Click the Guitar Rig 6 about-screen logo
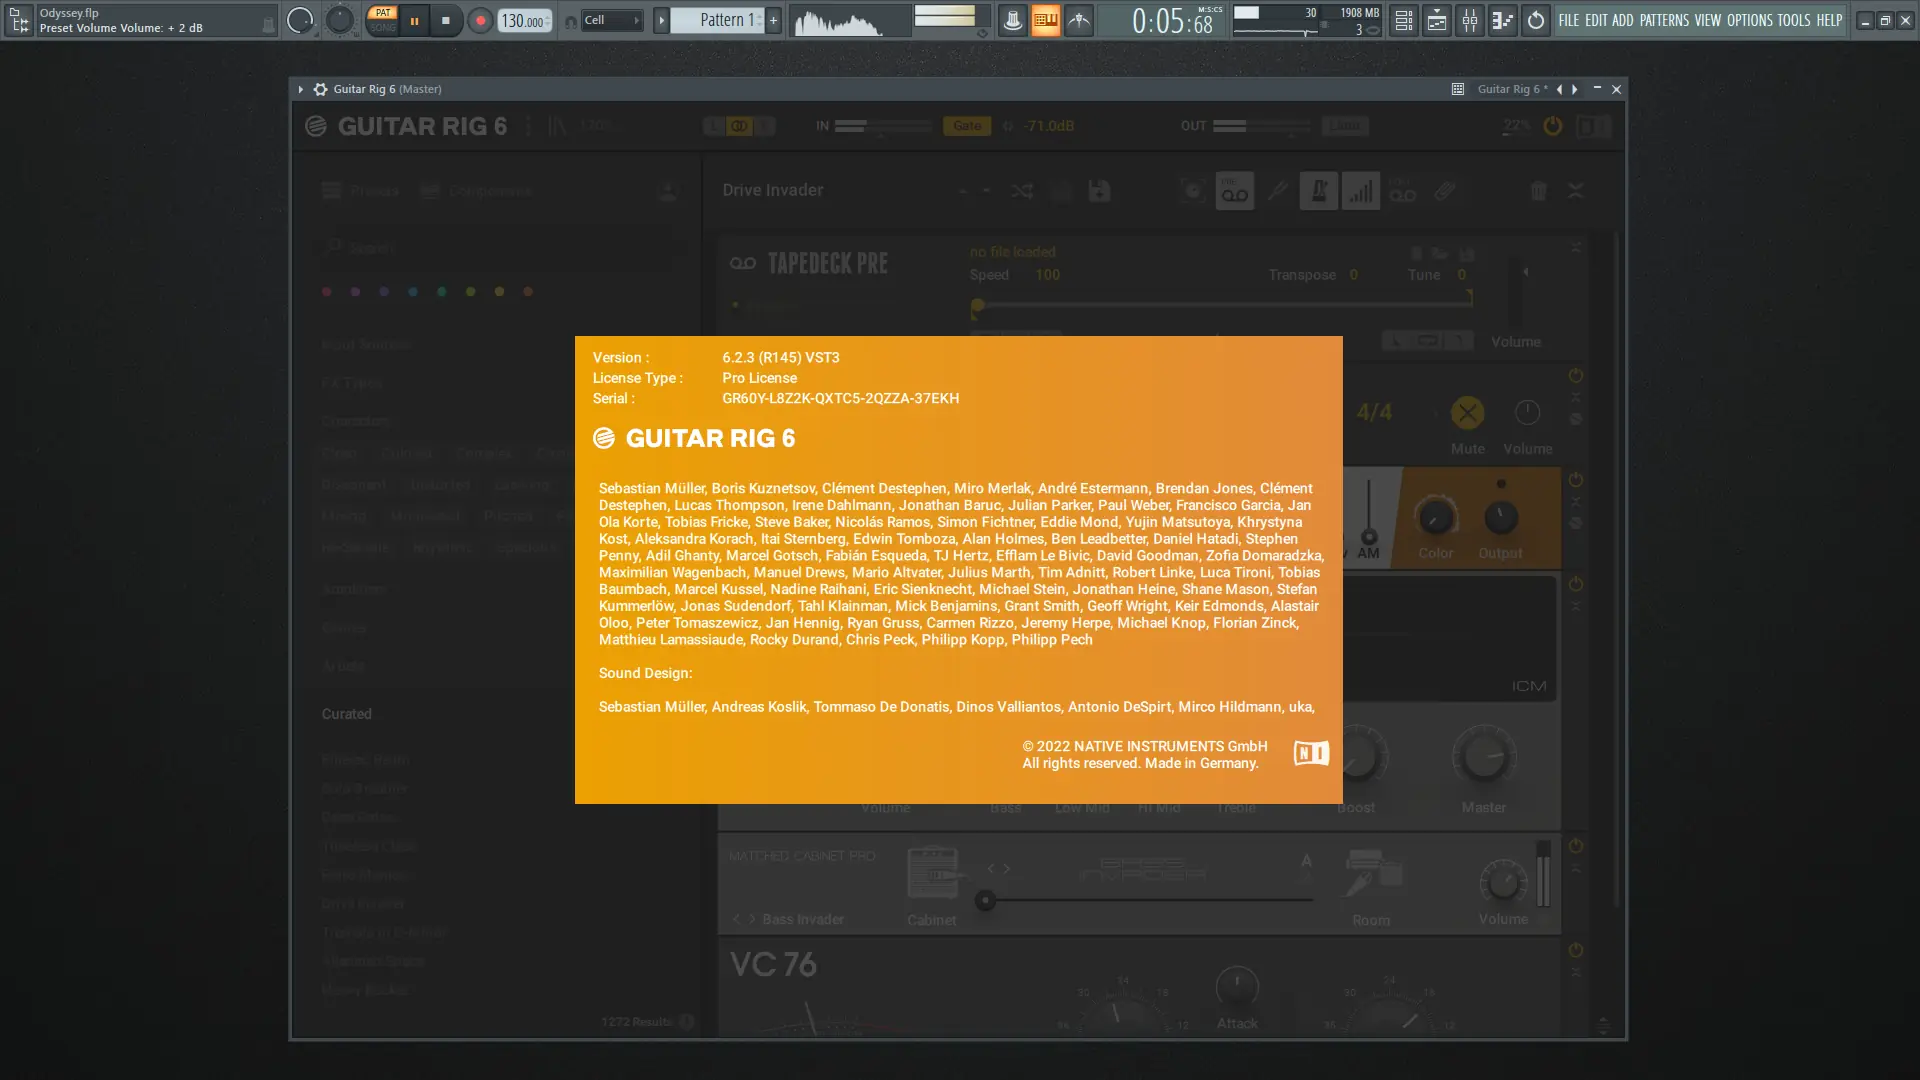 click(695, 438)
